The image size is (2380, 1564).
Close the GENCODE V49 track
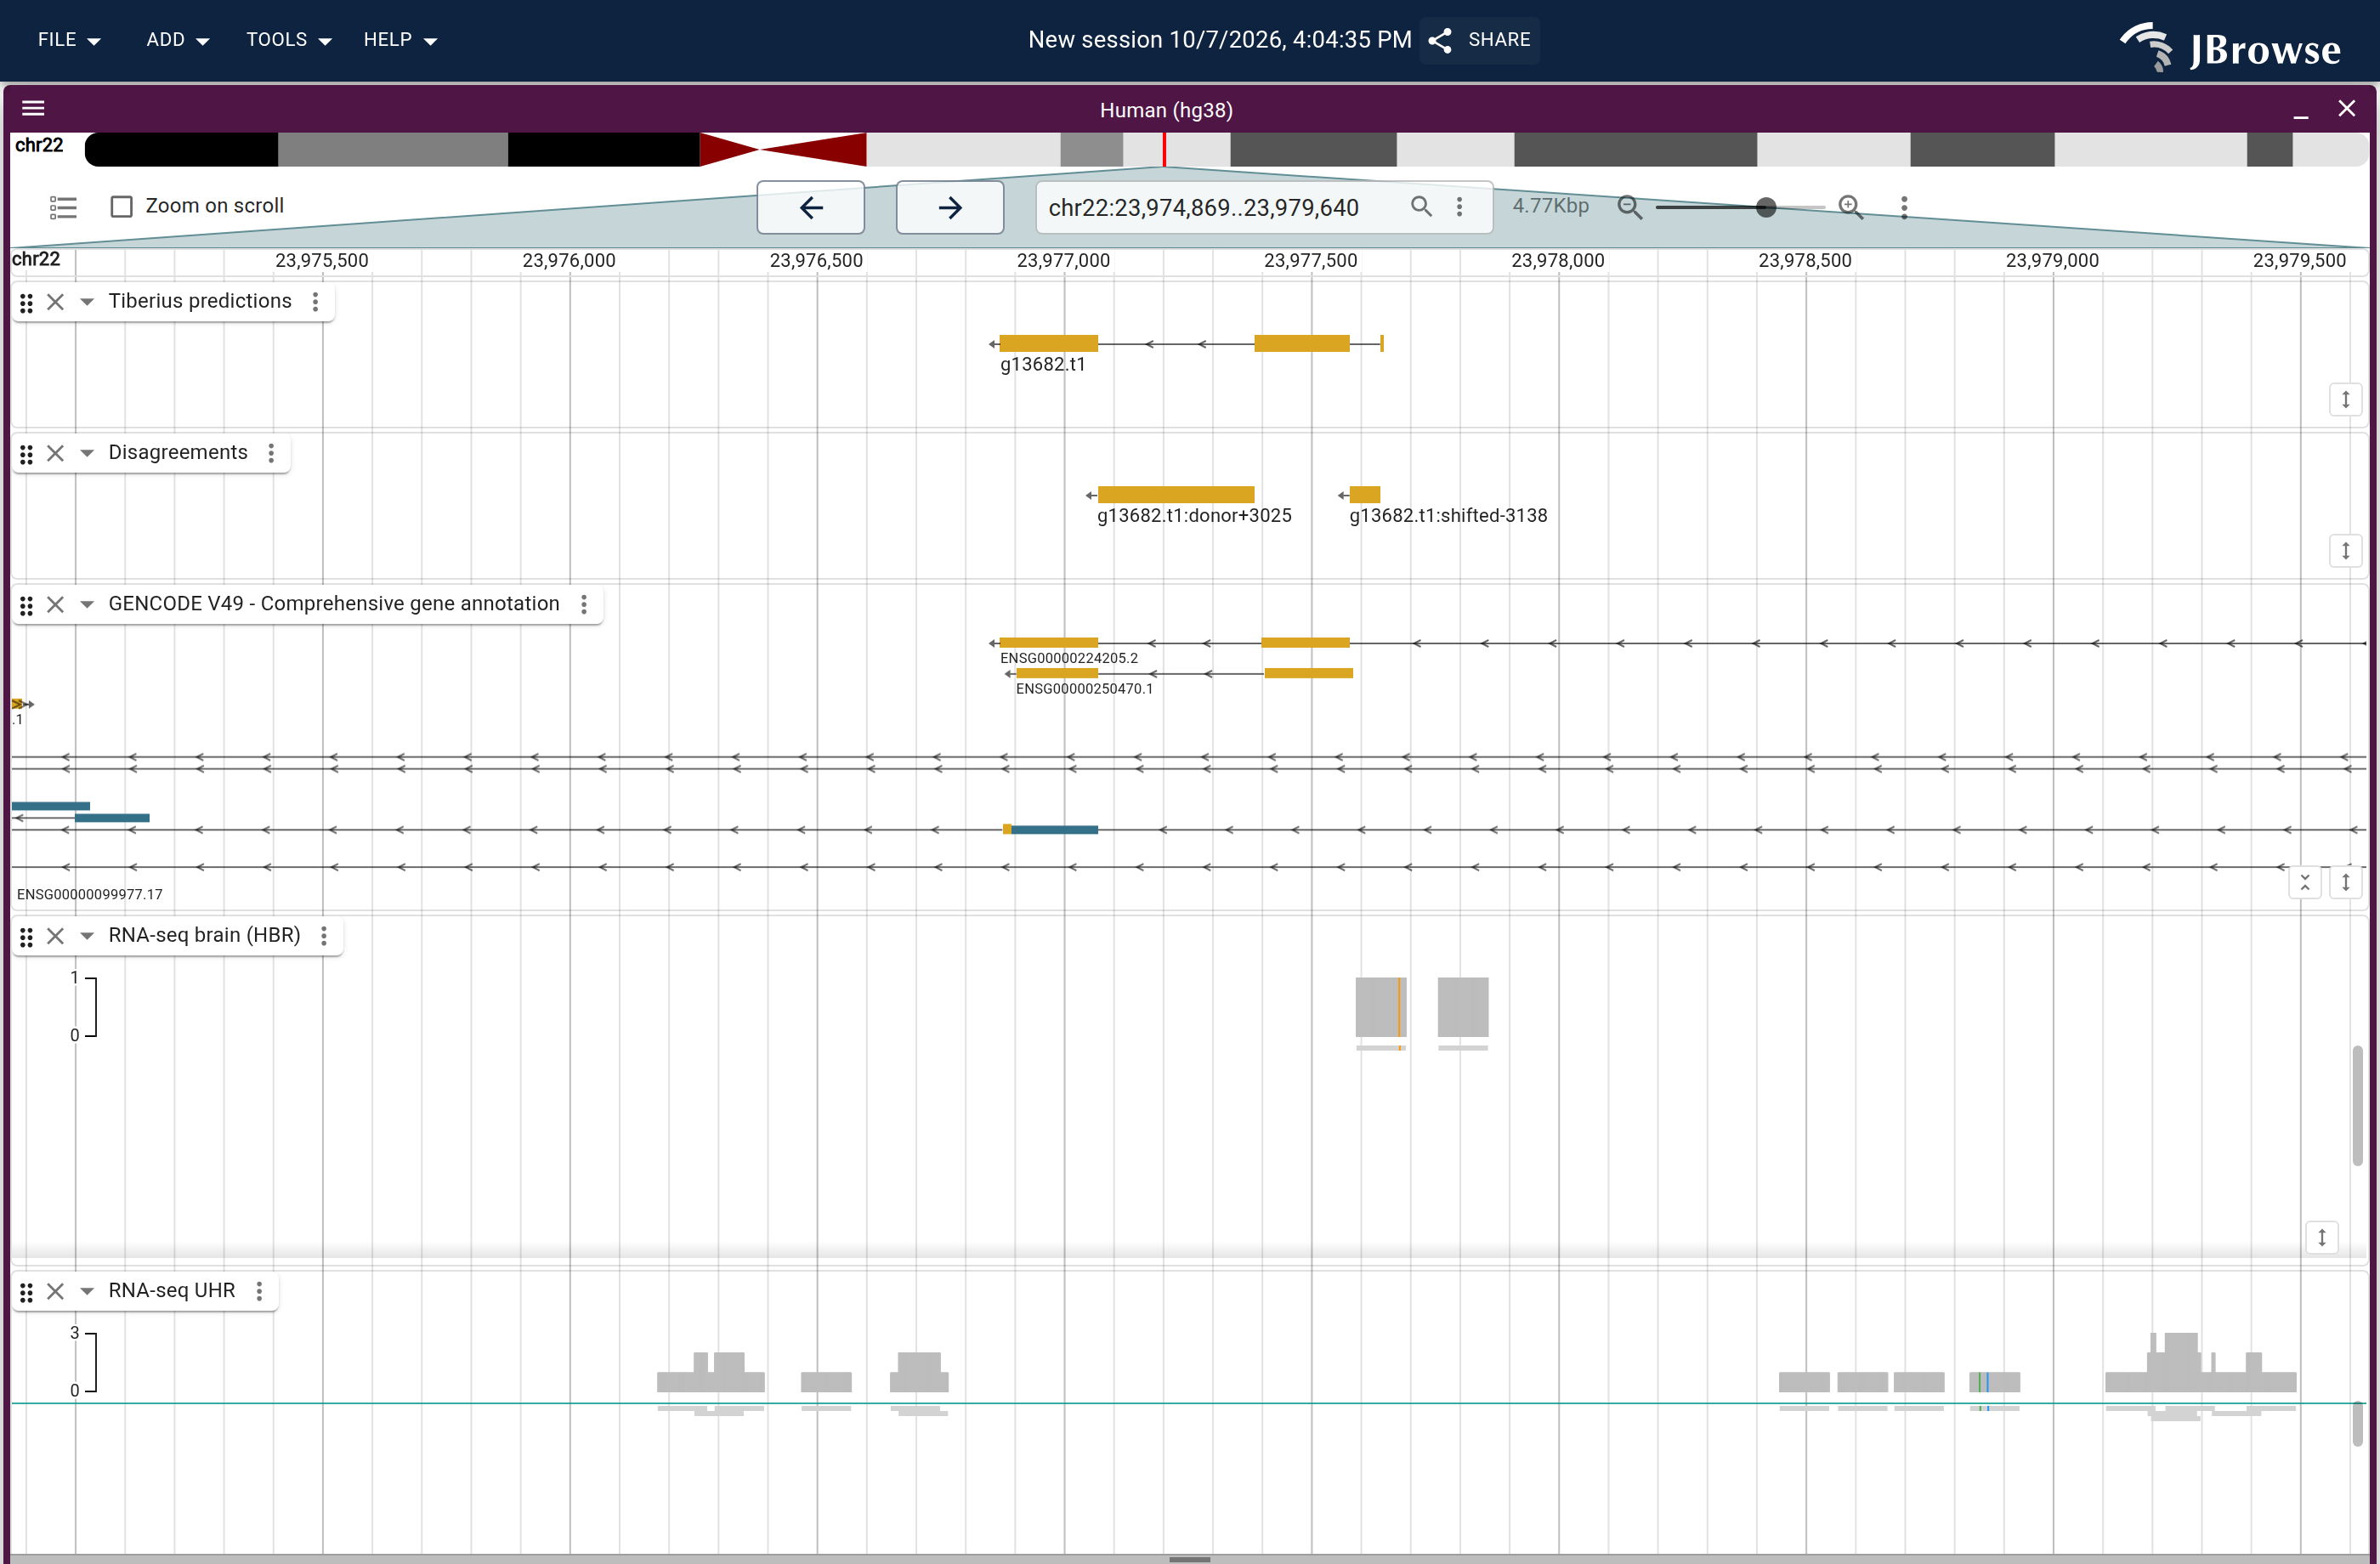coord(56,604)
